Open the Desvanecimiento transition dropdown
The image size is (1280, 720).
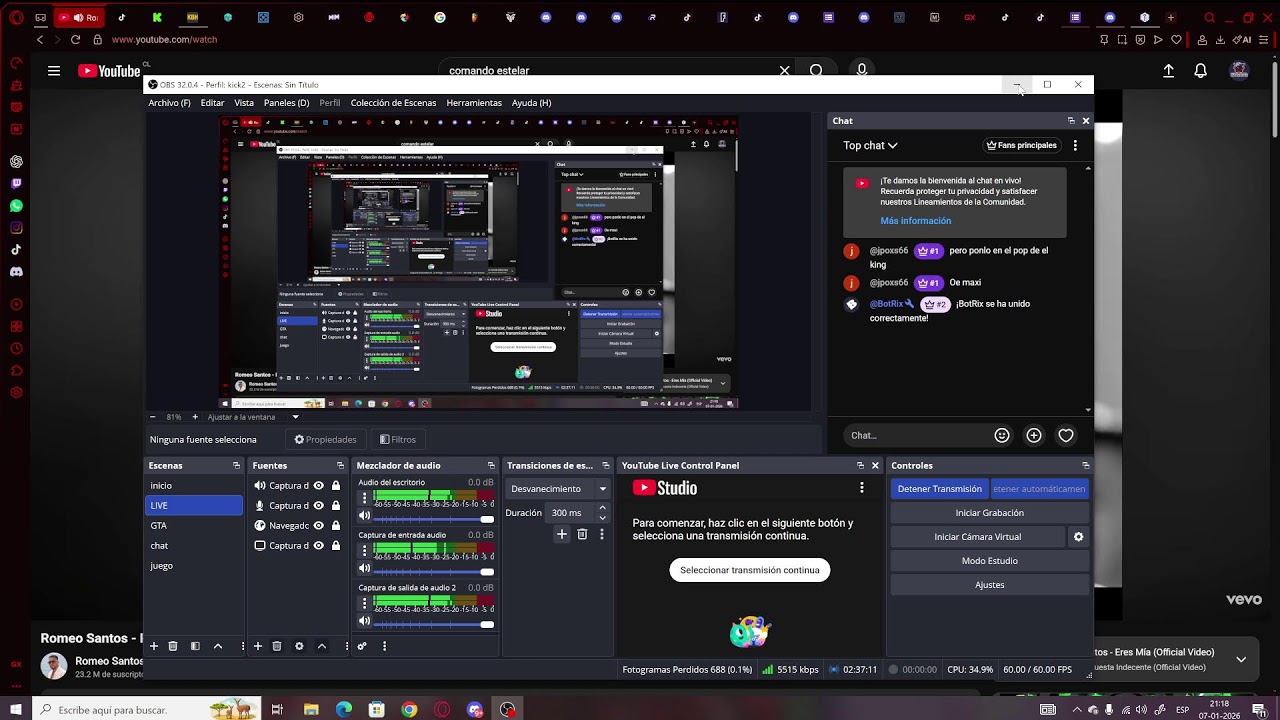[x=559, y=489]
